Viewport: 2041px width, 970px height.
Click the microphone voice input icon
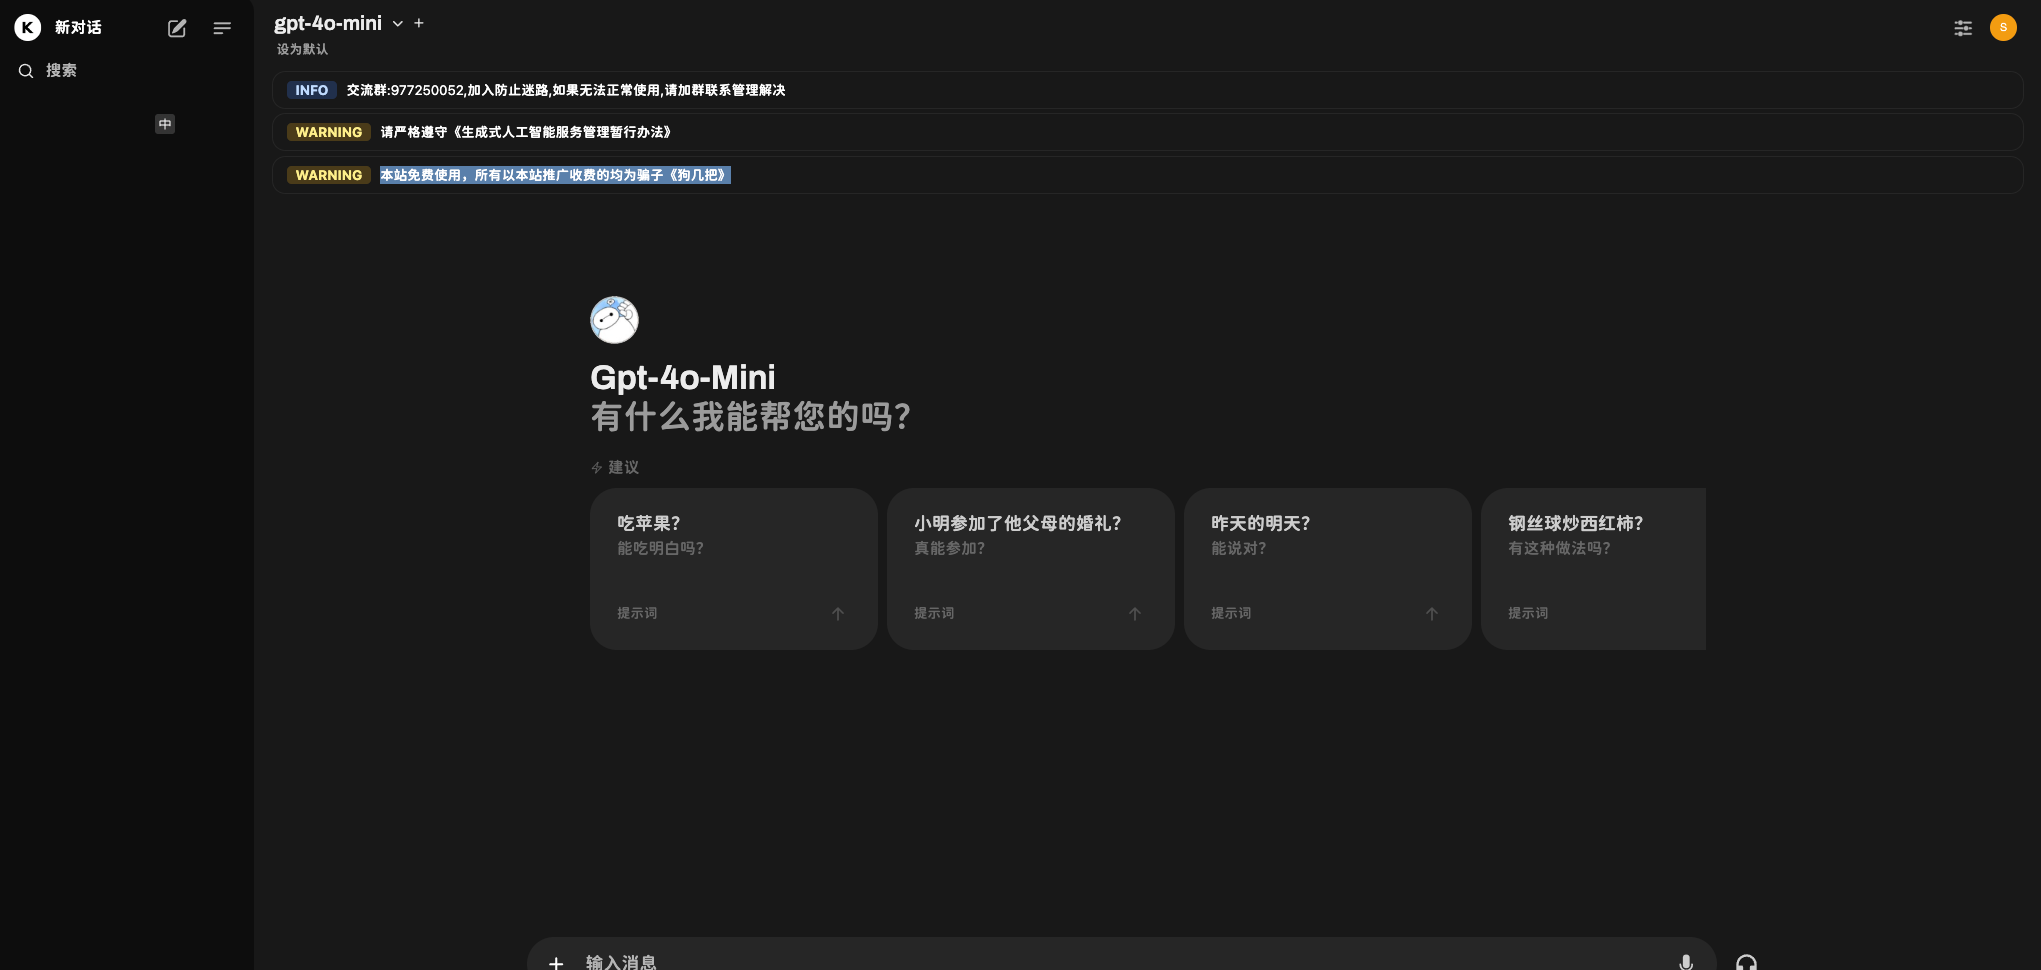click(x=1686, y=961)
